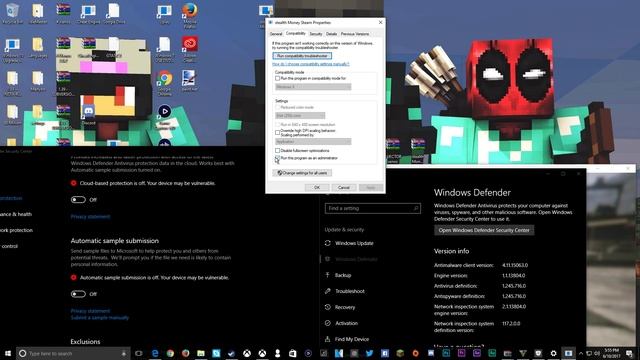Open Adobe Creative Cloud desktop shortcut
This screenshot has width=640, height=360.
point(190,49)
